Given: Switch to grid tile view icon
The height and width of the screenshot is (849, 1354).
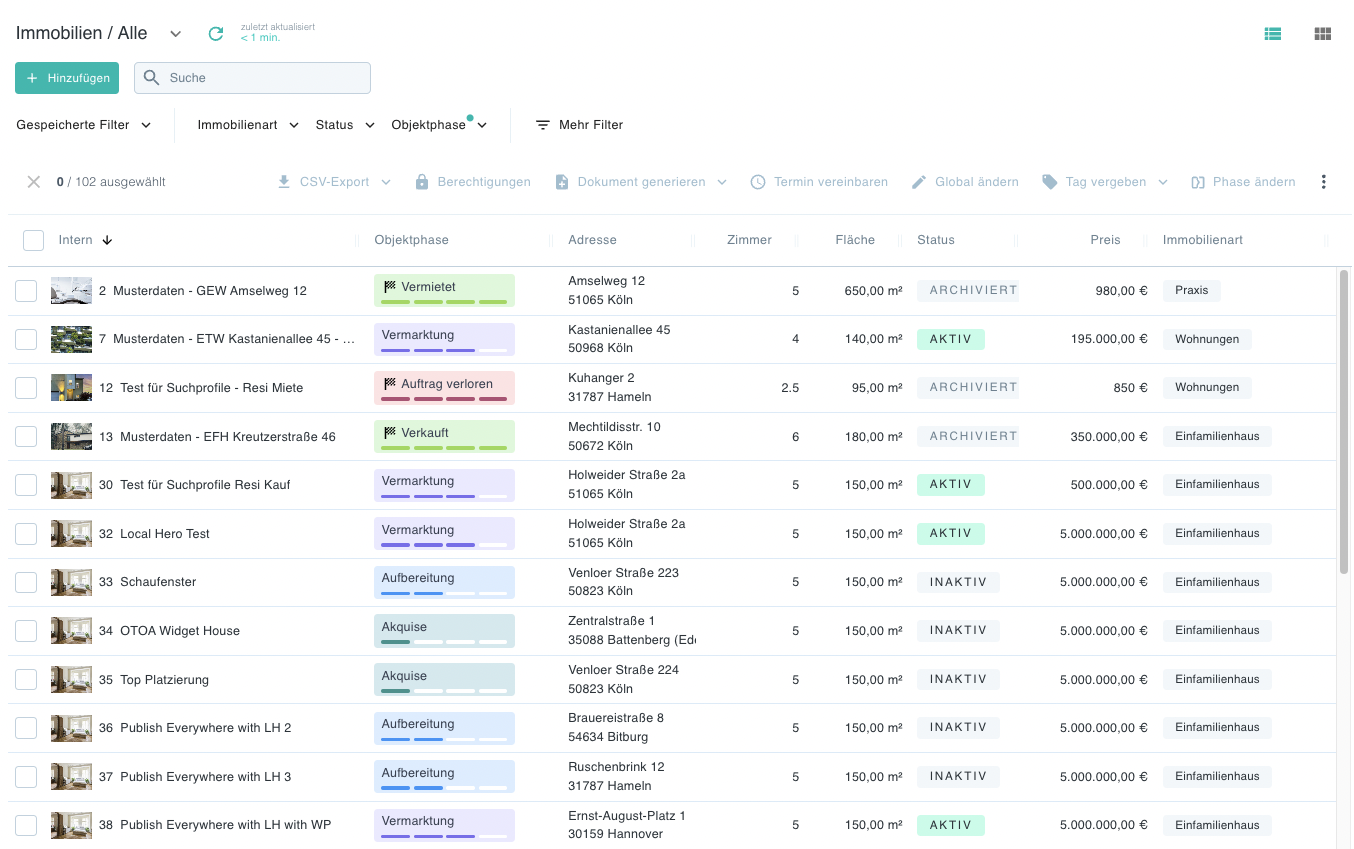Looking at the screenshot, I should (x=1322, y=33).
